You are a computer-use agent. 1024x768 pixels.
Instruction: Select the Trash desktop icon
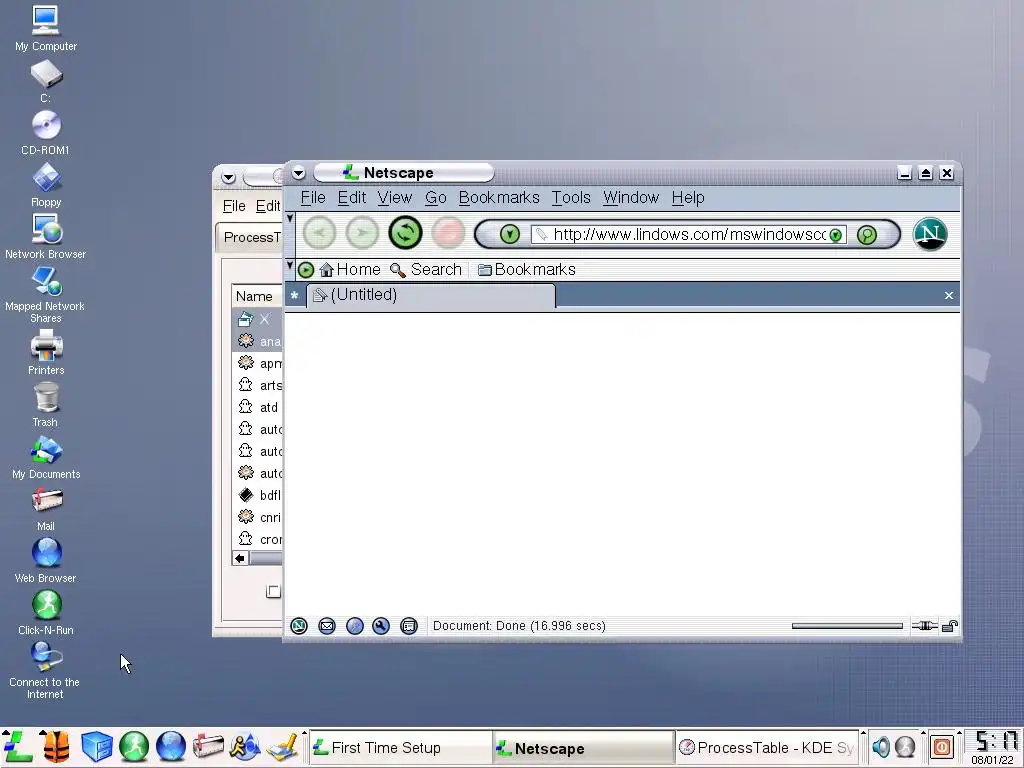tap(46, 405)
